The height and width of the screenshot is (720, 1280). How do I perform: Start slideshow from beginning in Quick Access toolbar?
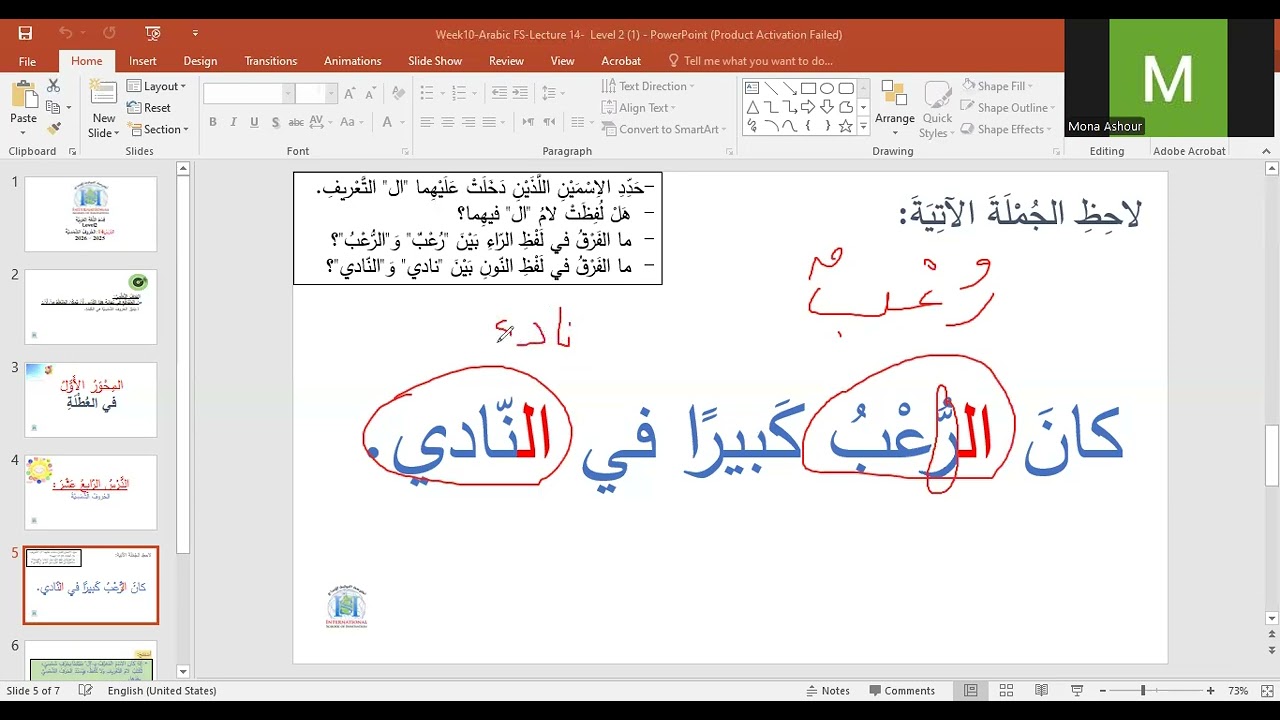point(153,33)
